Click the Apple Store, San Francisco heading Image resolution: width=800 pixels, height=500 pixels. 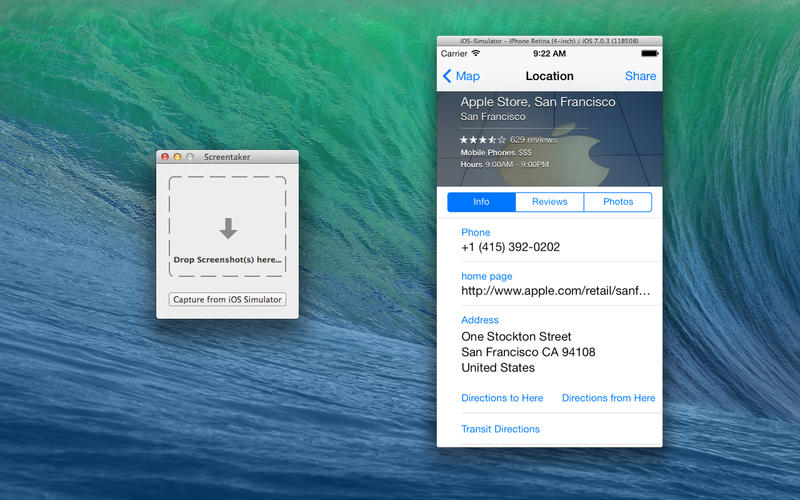538,102
